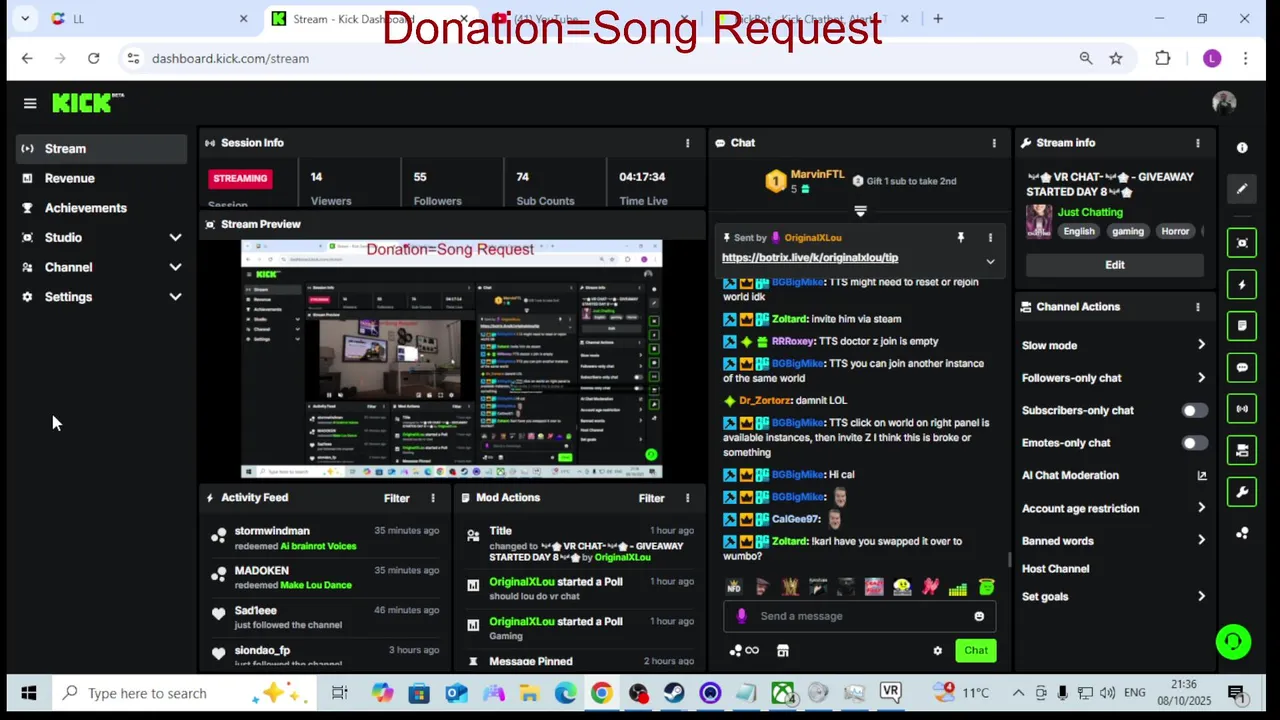This screenshot has height=720, width=1280.
Task: Click the chat bubble icon in right toolbar
Action: click(1242, 368)
